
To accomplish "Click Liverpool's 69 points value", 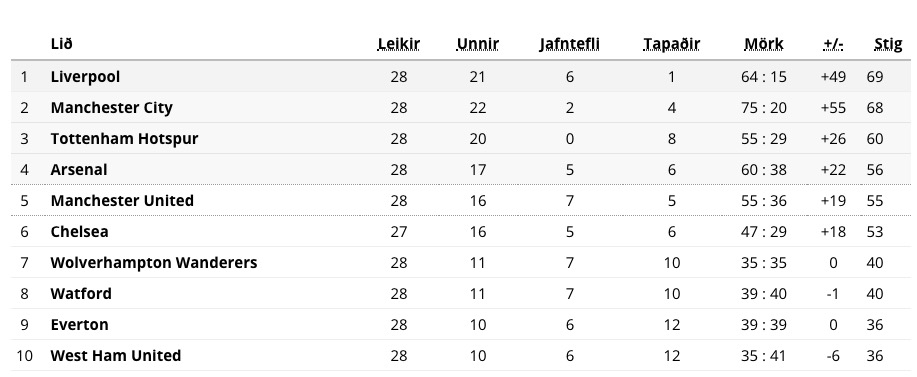I will coord(875,77).
